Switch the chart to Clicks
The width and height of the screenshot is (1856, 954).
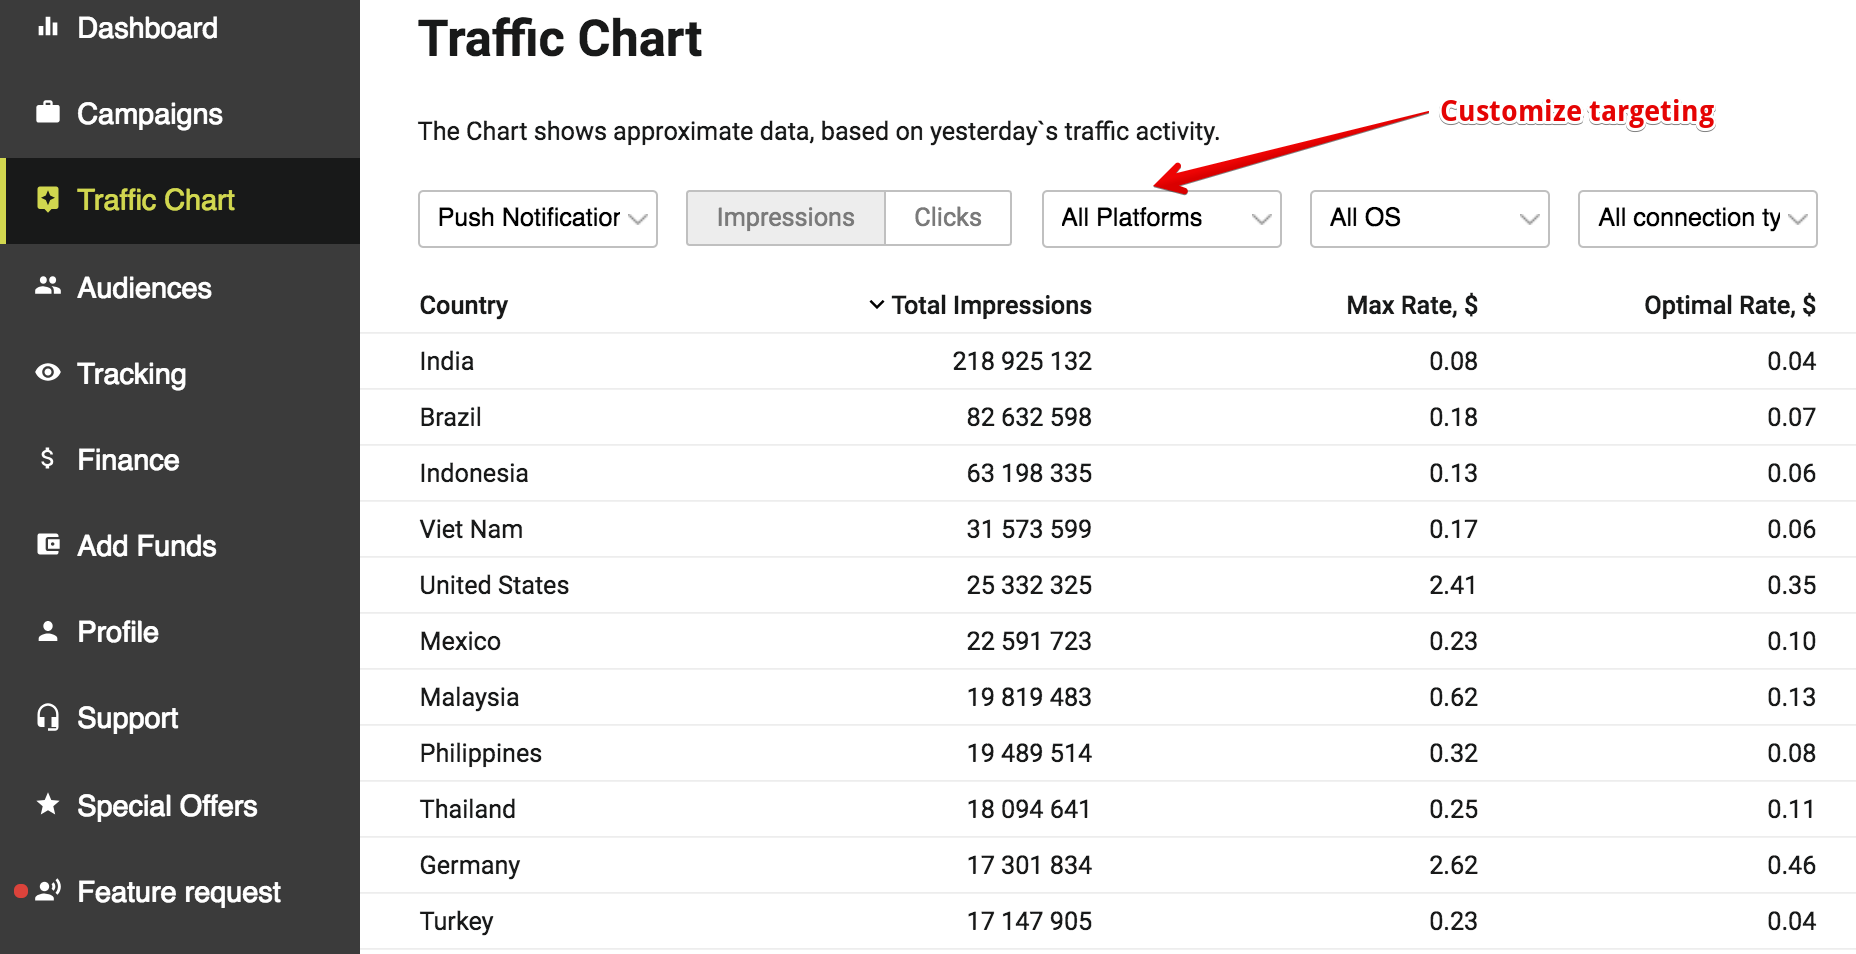pyautogui.click(x=947, y=218)
